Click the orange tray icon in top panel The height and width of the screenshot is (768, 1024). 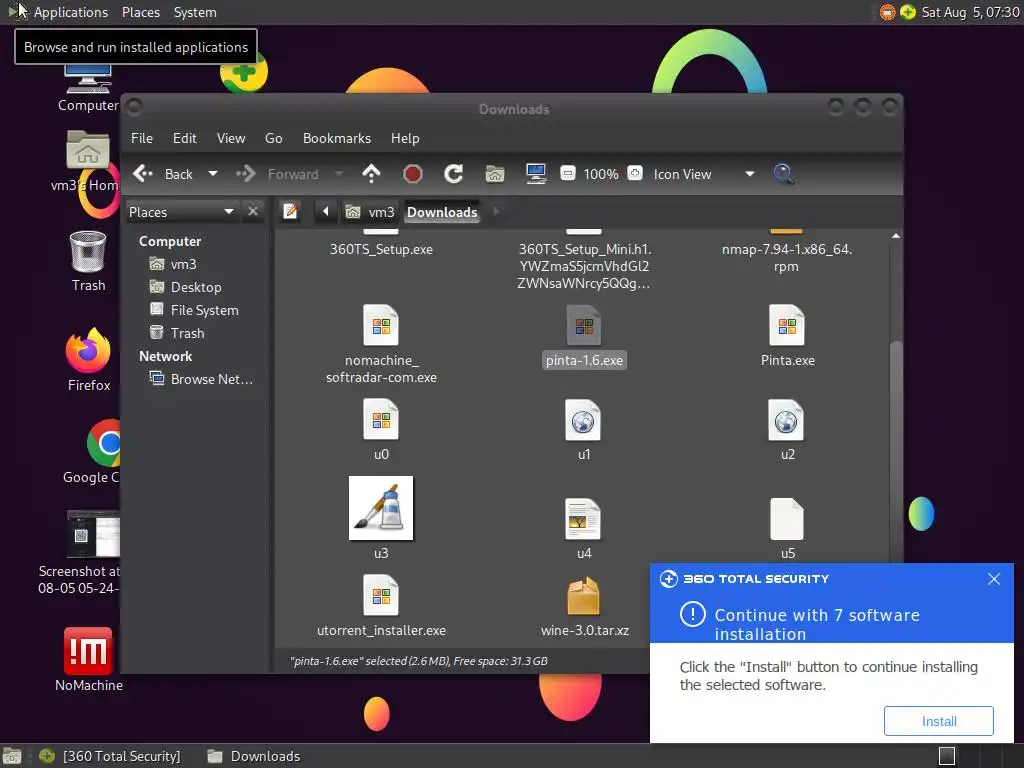pyautogui.click(x=887, y=12)
